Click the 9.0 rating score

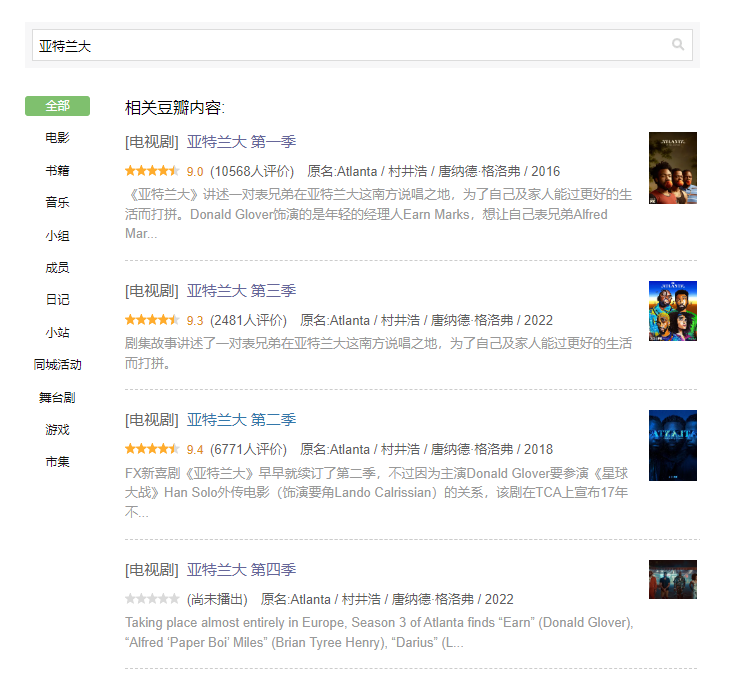click(x=195, y=171)
